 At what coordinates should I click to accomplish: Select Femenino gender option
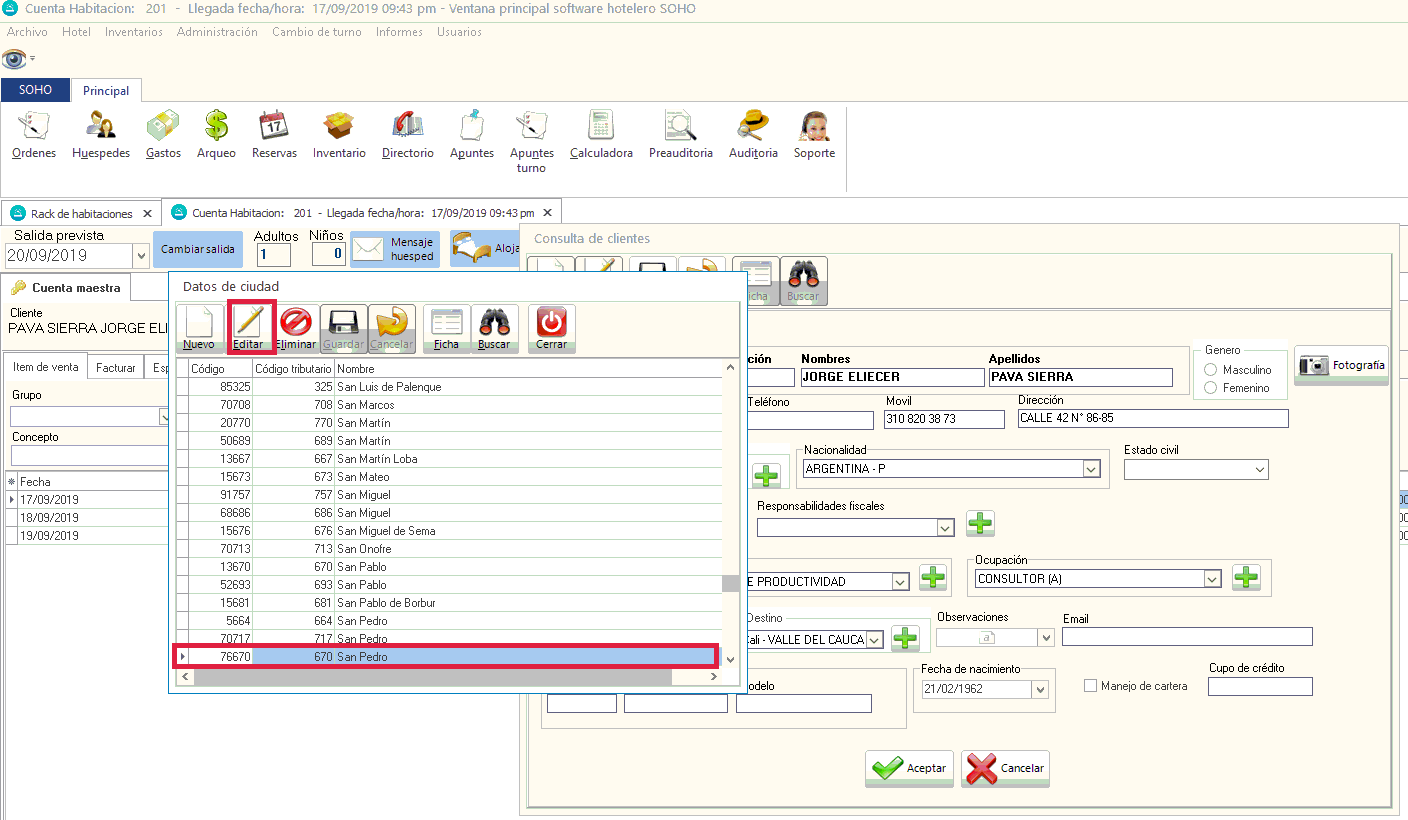click(x=1211, y=388)
